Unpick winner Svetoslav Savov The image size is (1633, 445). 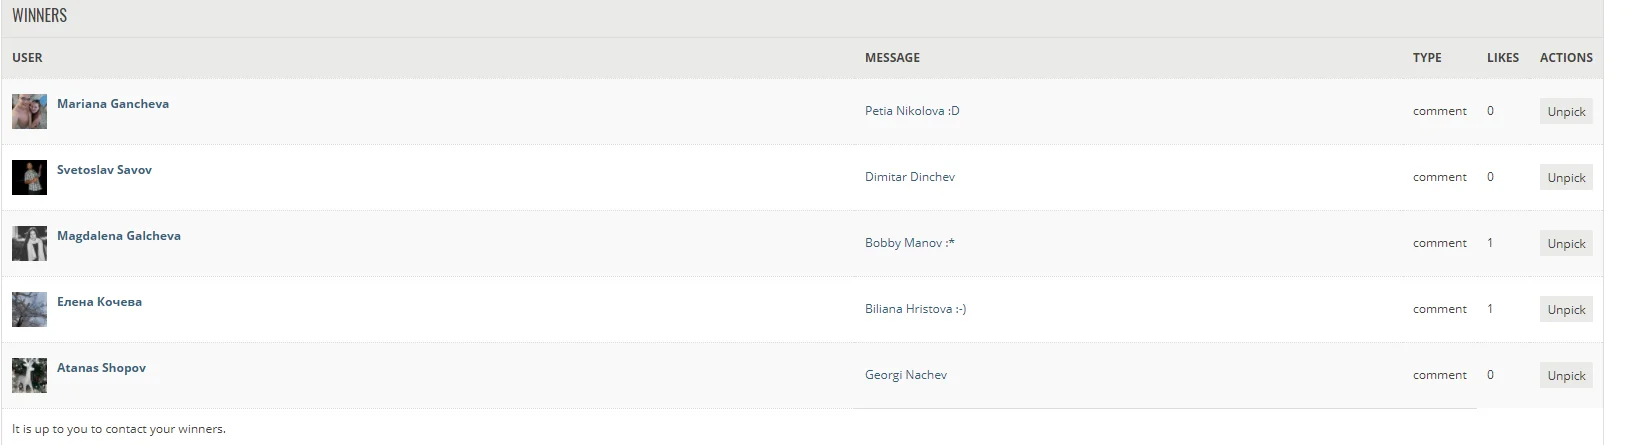point(1566,178)
